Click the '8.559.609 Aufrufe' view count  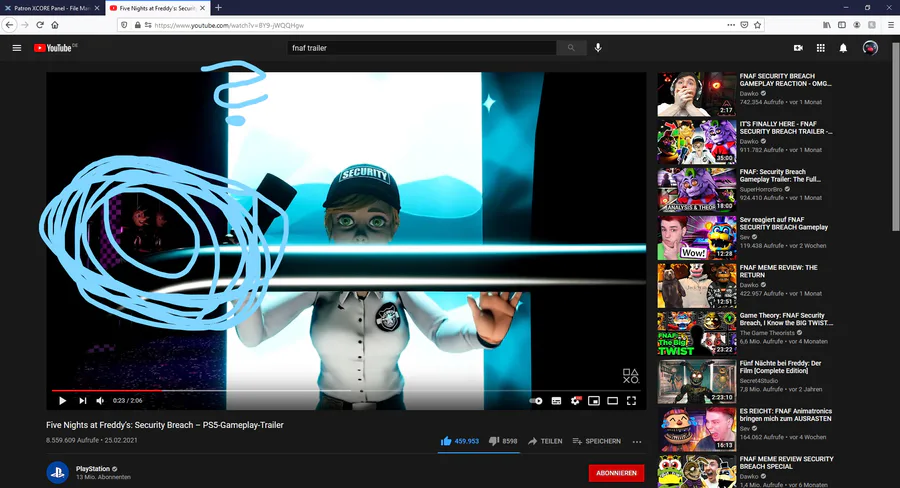click(x=72, y=440)
